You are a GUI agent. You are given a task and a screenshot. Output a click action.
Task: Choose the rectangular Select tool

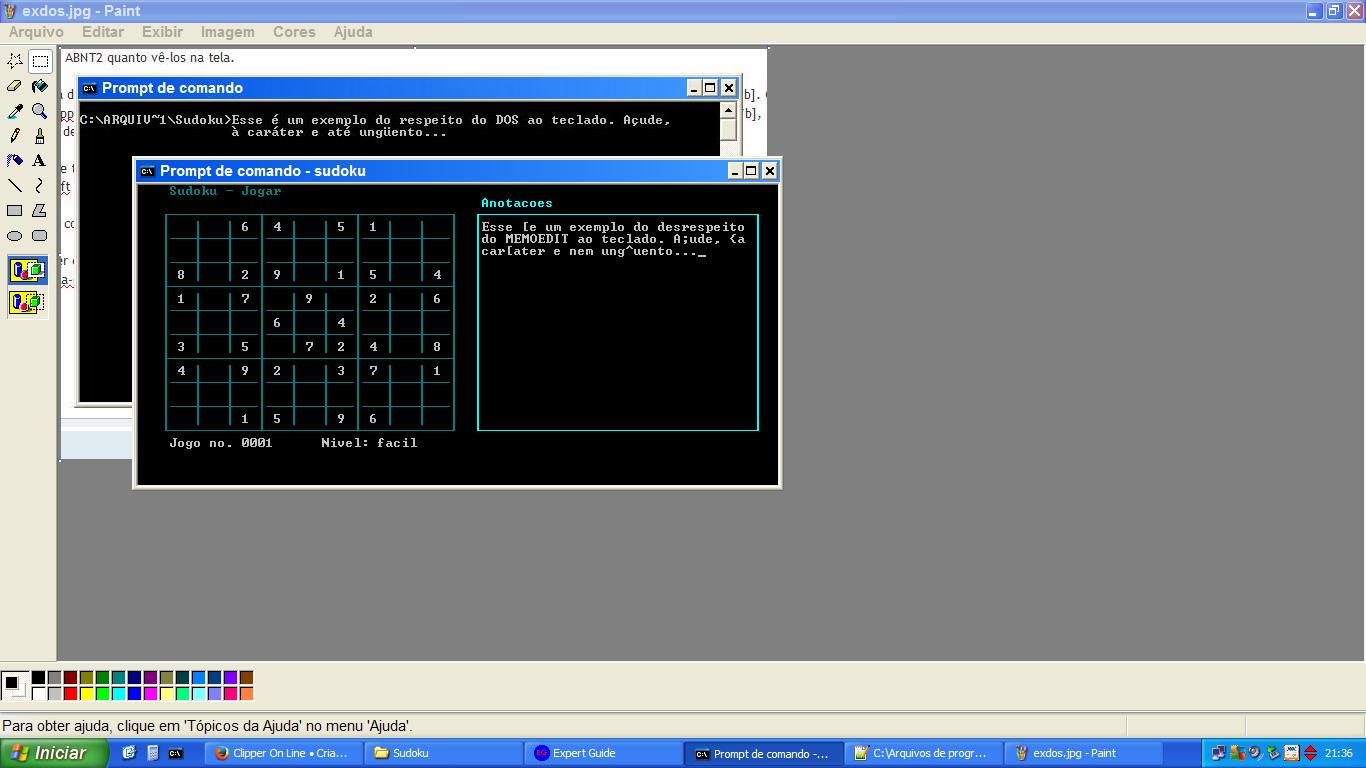[40, 61]
